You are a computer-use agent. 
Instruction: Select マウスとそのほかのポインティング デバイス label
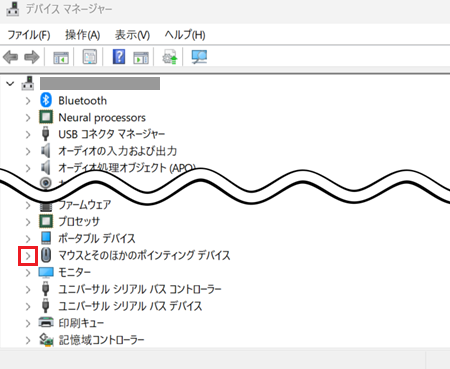(x=144, y=256)
